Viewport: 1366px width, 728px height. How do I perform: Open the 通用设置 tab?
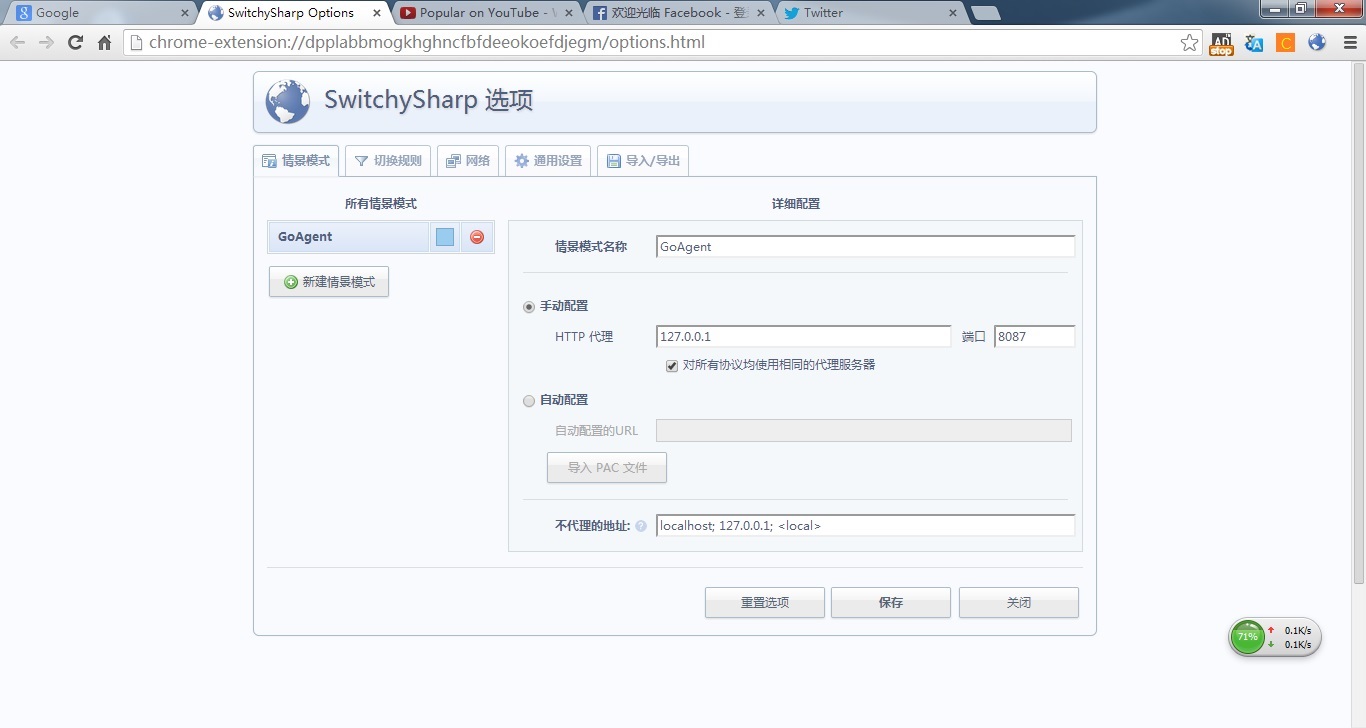tap(547, 161)
